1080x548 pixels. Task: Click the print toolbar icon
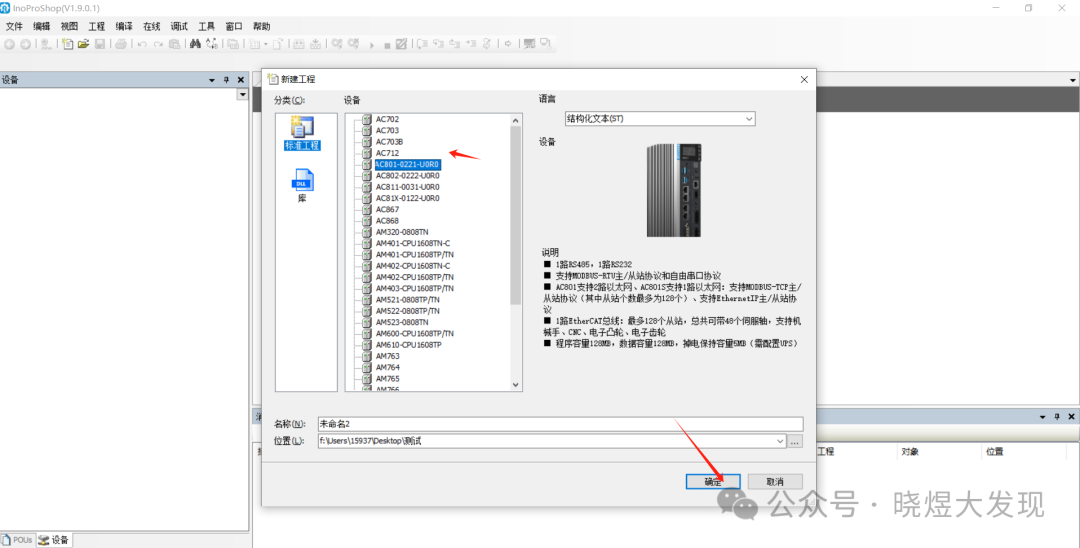[121, 44]
